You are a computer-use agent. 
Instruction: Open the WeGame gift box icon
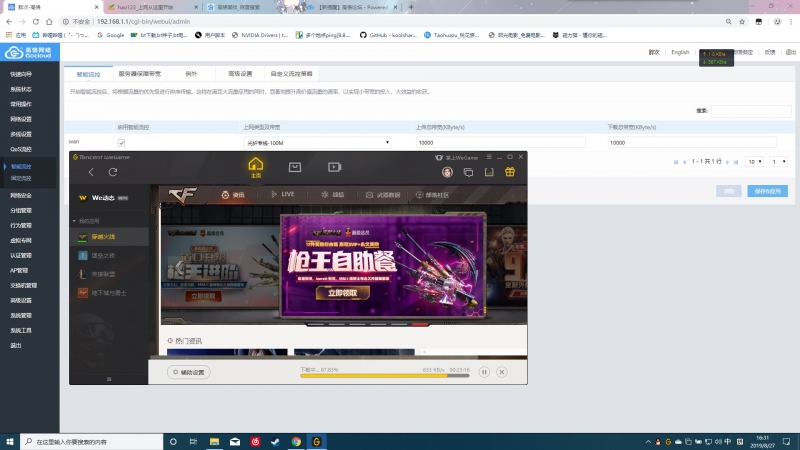click(x=510, y=172)
